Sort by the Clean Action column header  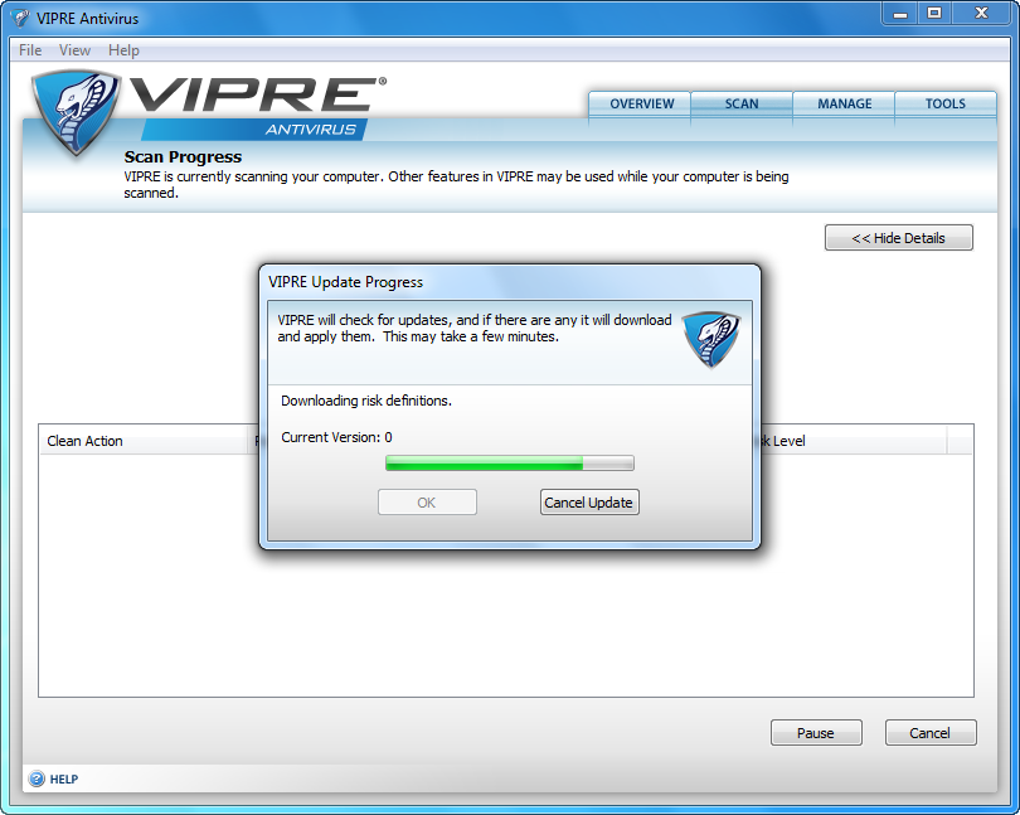point(143,440)
